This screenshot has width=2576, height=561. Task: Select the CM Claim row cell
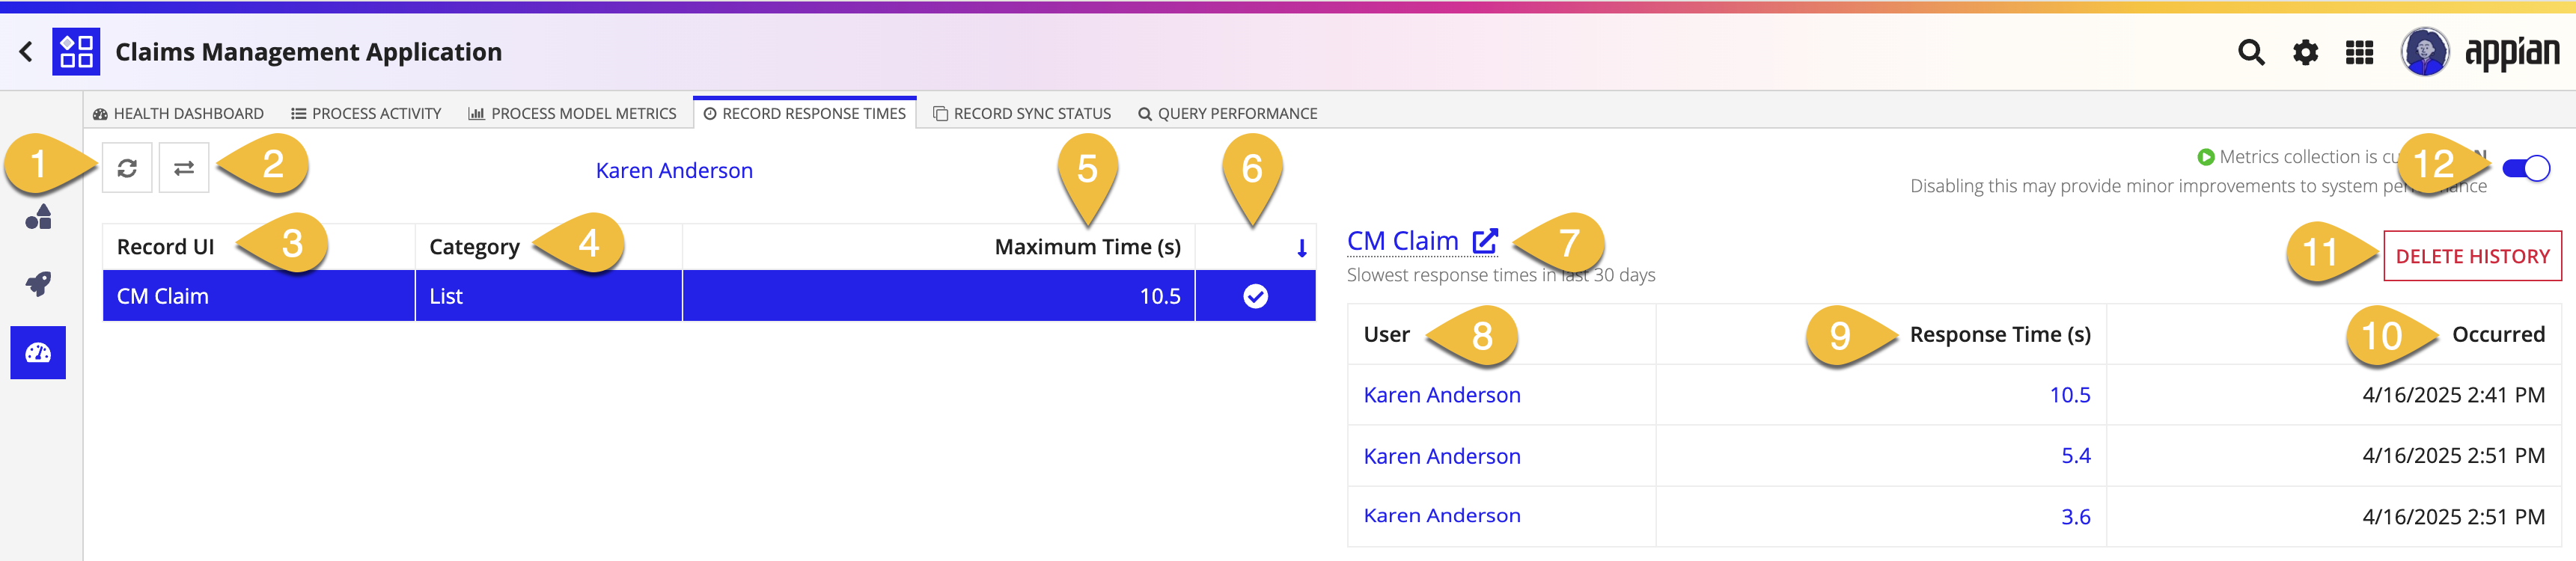pyautogui.click(x=259, y=296)
